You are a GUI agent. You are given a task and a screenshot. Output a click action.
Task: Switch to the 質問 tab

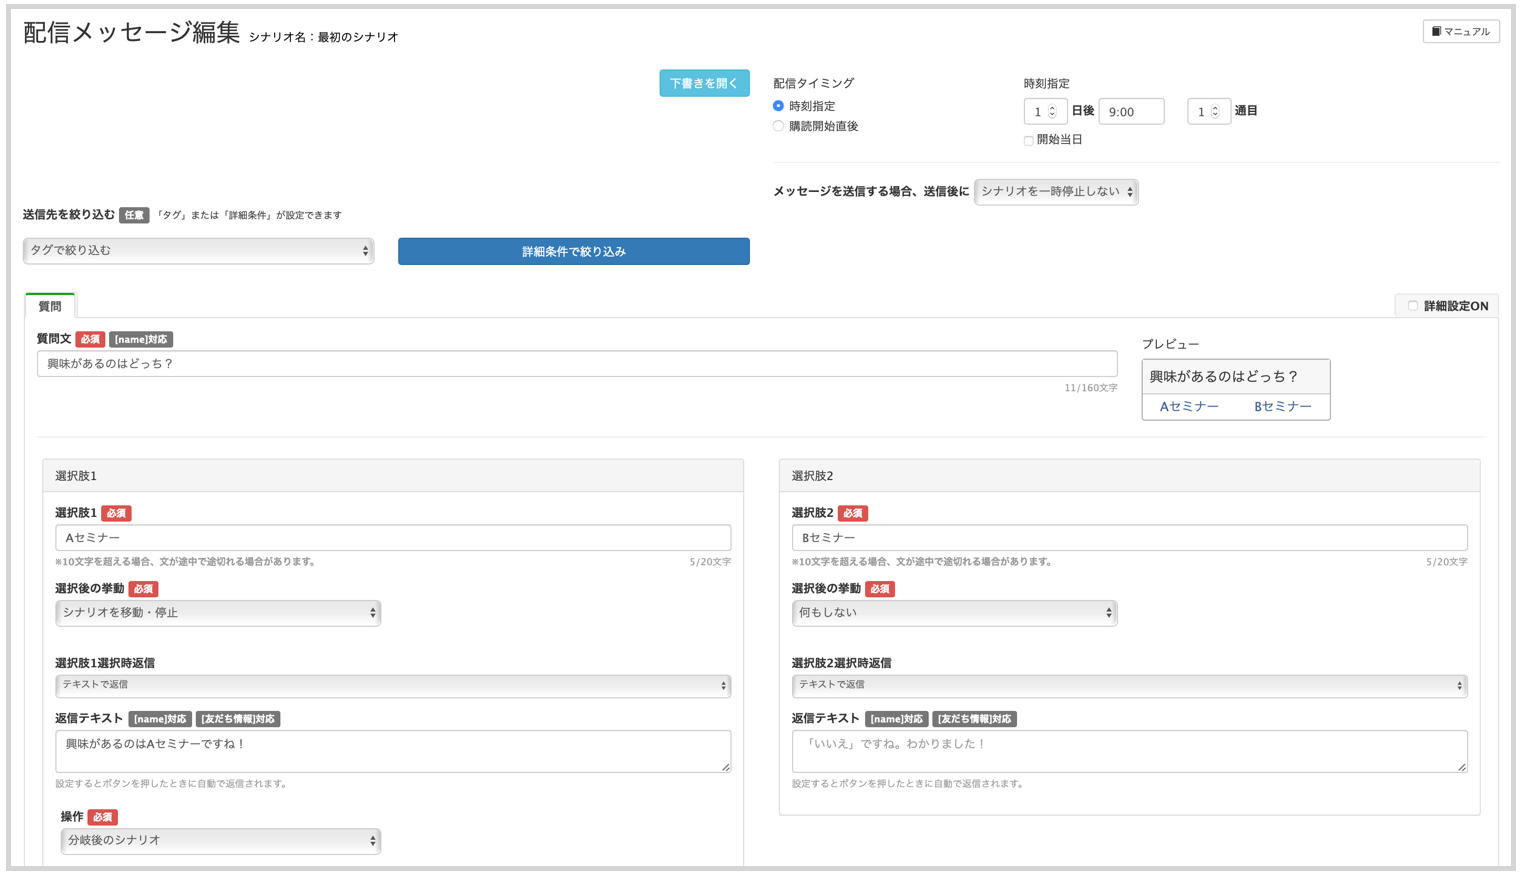coord(50,307)
